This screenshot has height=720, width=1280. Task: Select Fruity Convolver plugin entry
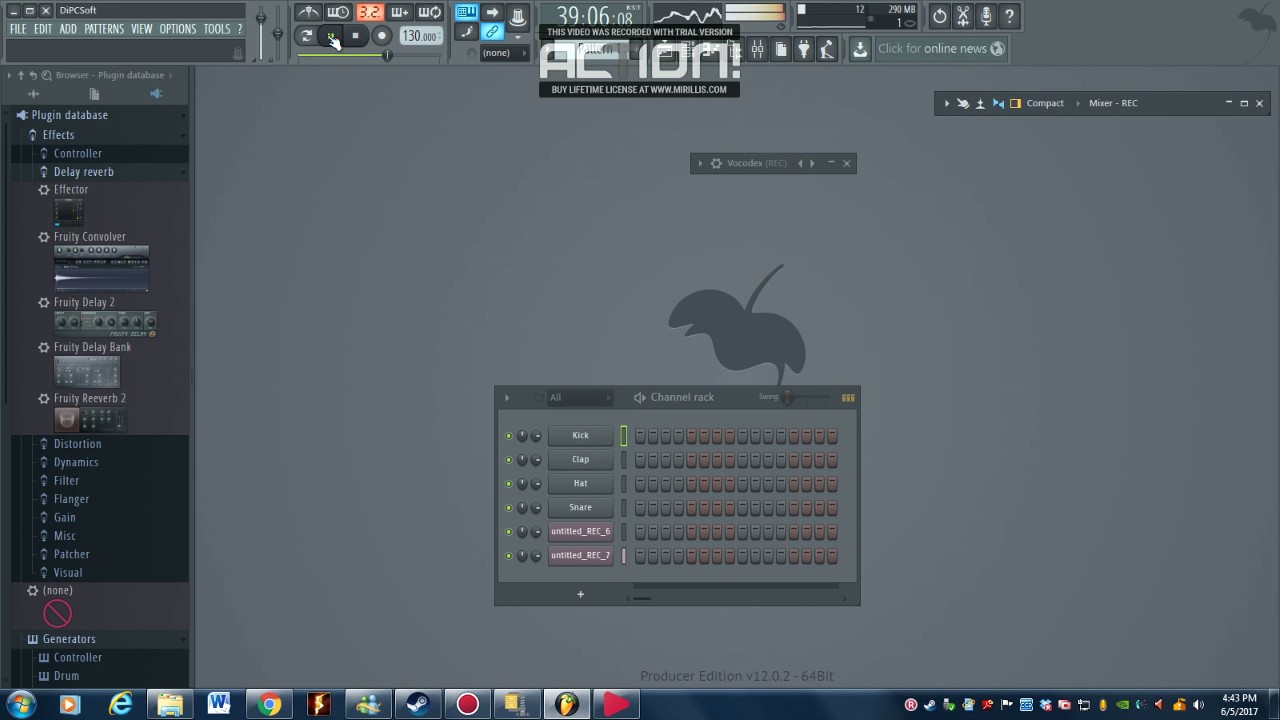pyautogui.click(x=89, y=237)
